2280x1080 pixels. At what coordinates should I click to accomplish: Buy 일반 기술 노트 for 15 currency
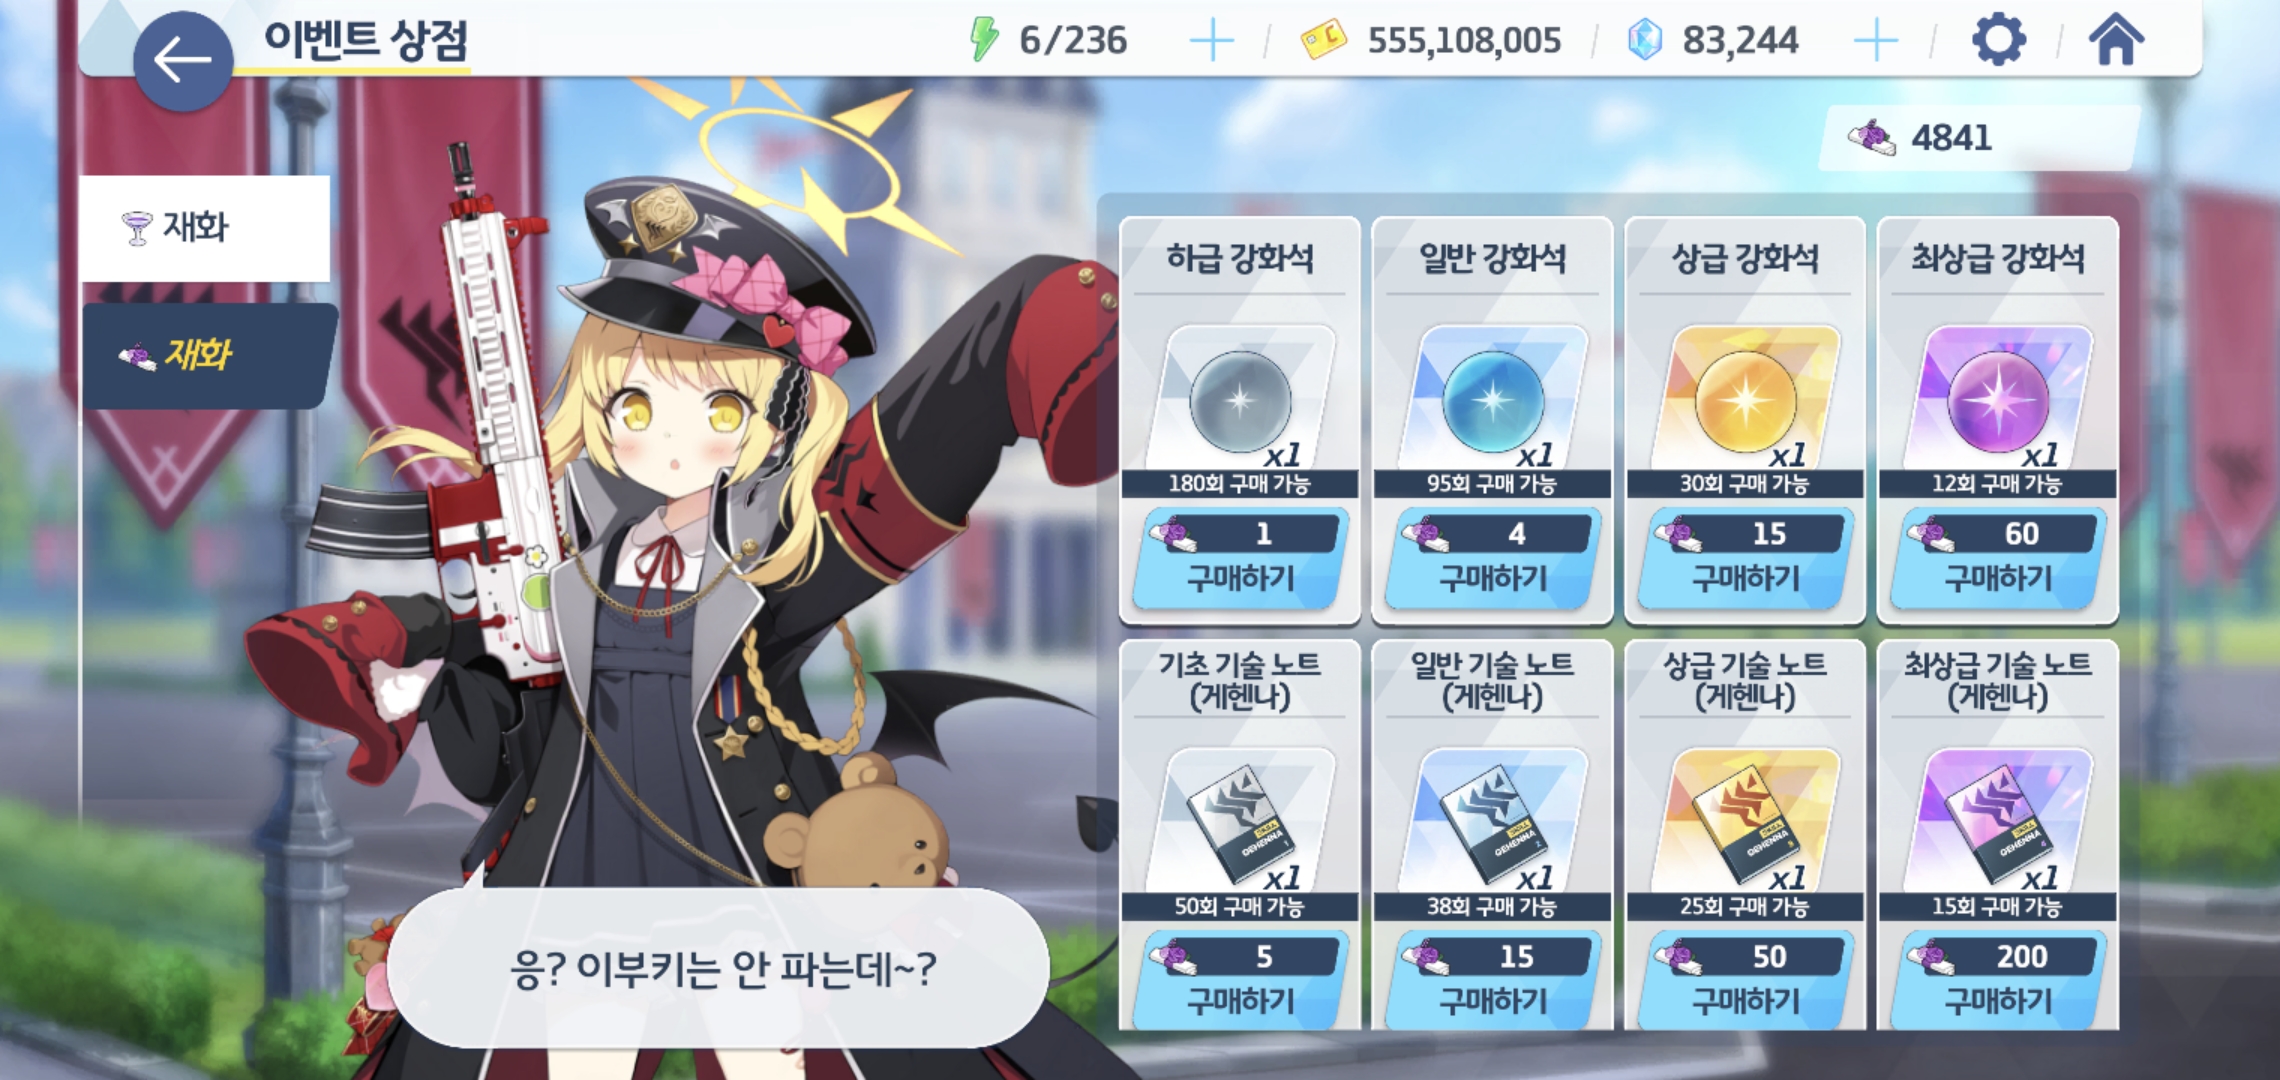coord(1493,980)
